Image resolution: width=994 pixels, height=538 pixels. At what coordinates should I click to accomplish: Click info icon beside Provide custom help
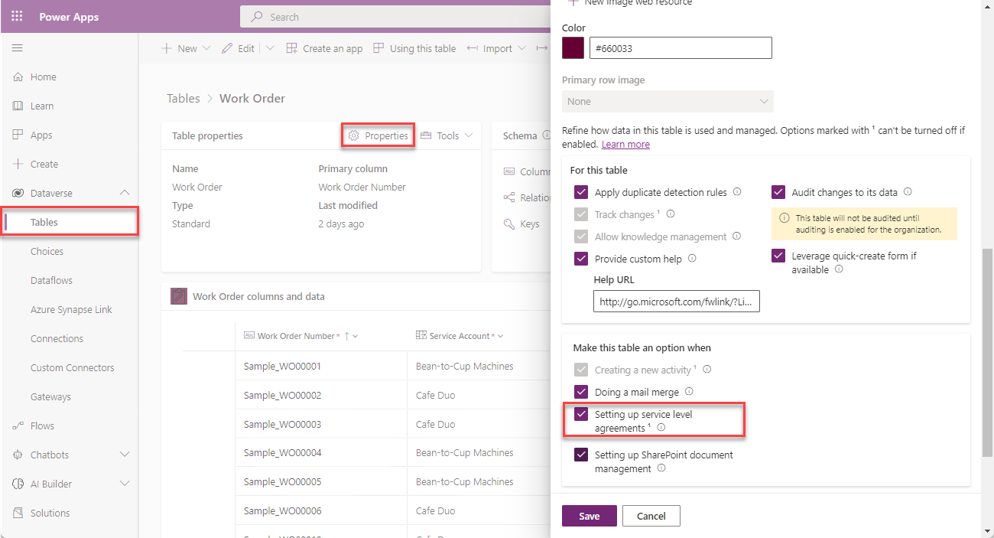pos(692,258)
